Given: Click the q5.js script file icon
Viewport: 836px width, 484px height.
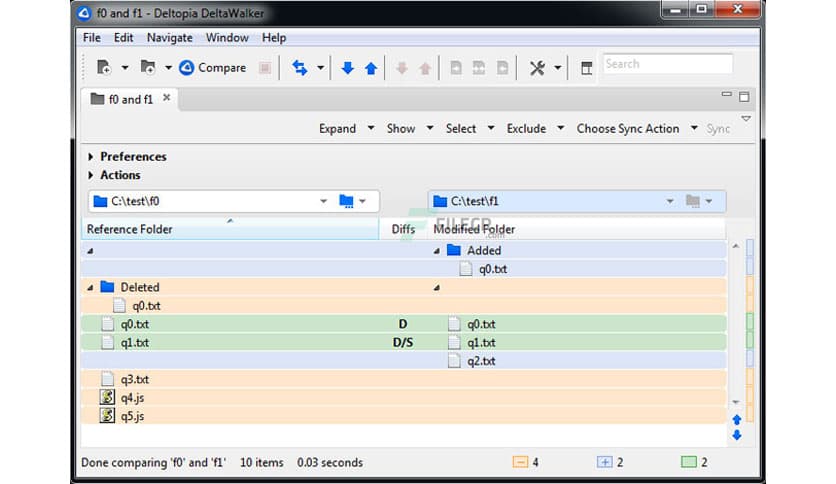Looking at the screenshot, I should pyautogui.click(x=107, y=415).
